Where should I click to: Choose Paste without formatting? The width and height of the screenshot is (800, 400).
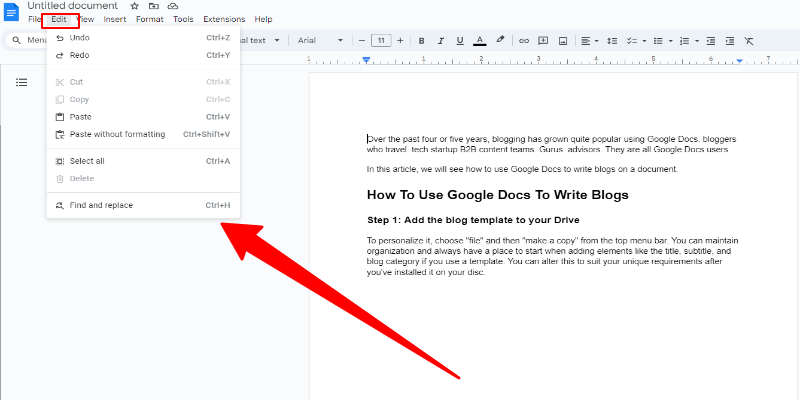pos(117,134)
